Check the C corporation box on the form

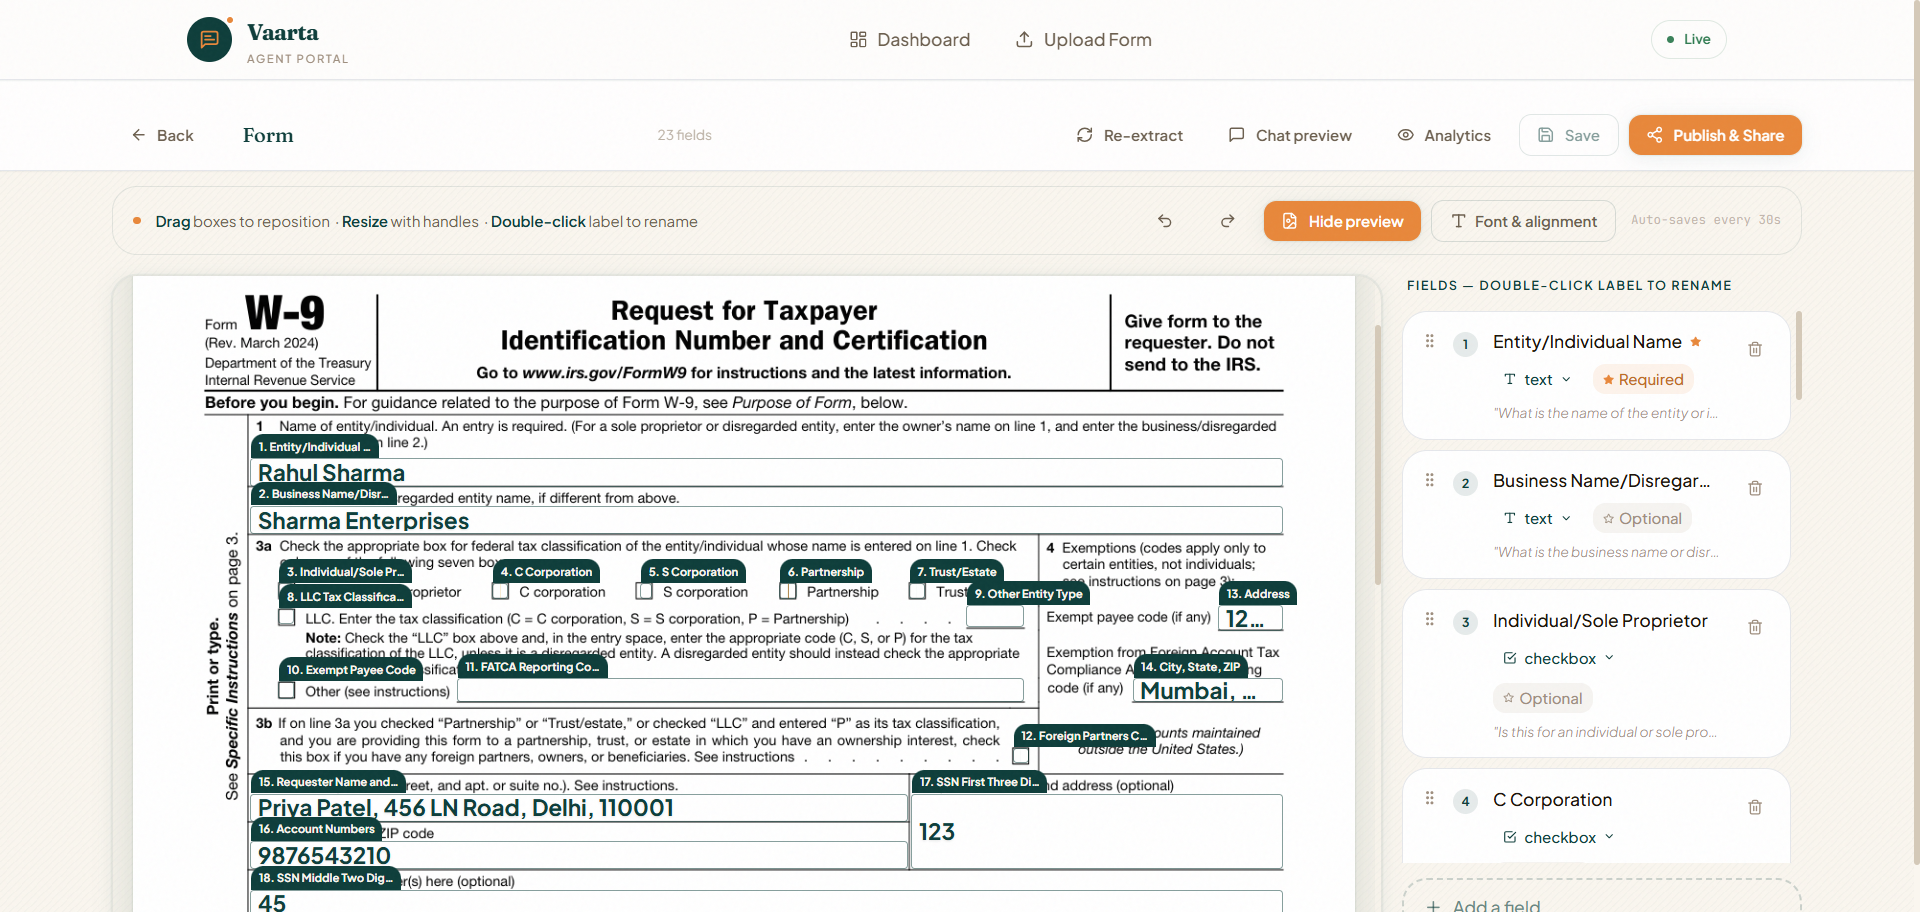pos(501,592)
